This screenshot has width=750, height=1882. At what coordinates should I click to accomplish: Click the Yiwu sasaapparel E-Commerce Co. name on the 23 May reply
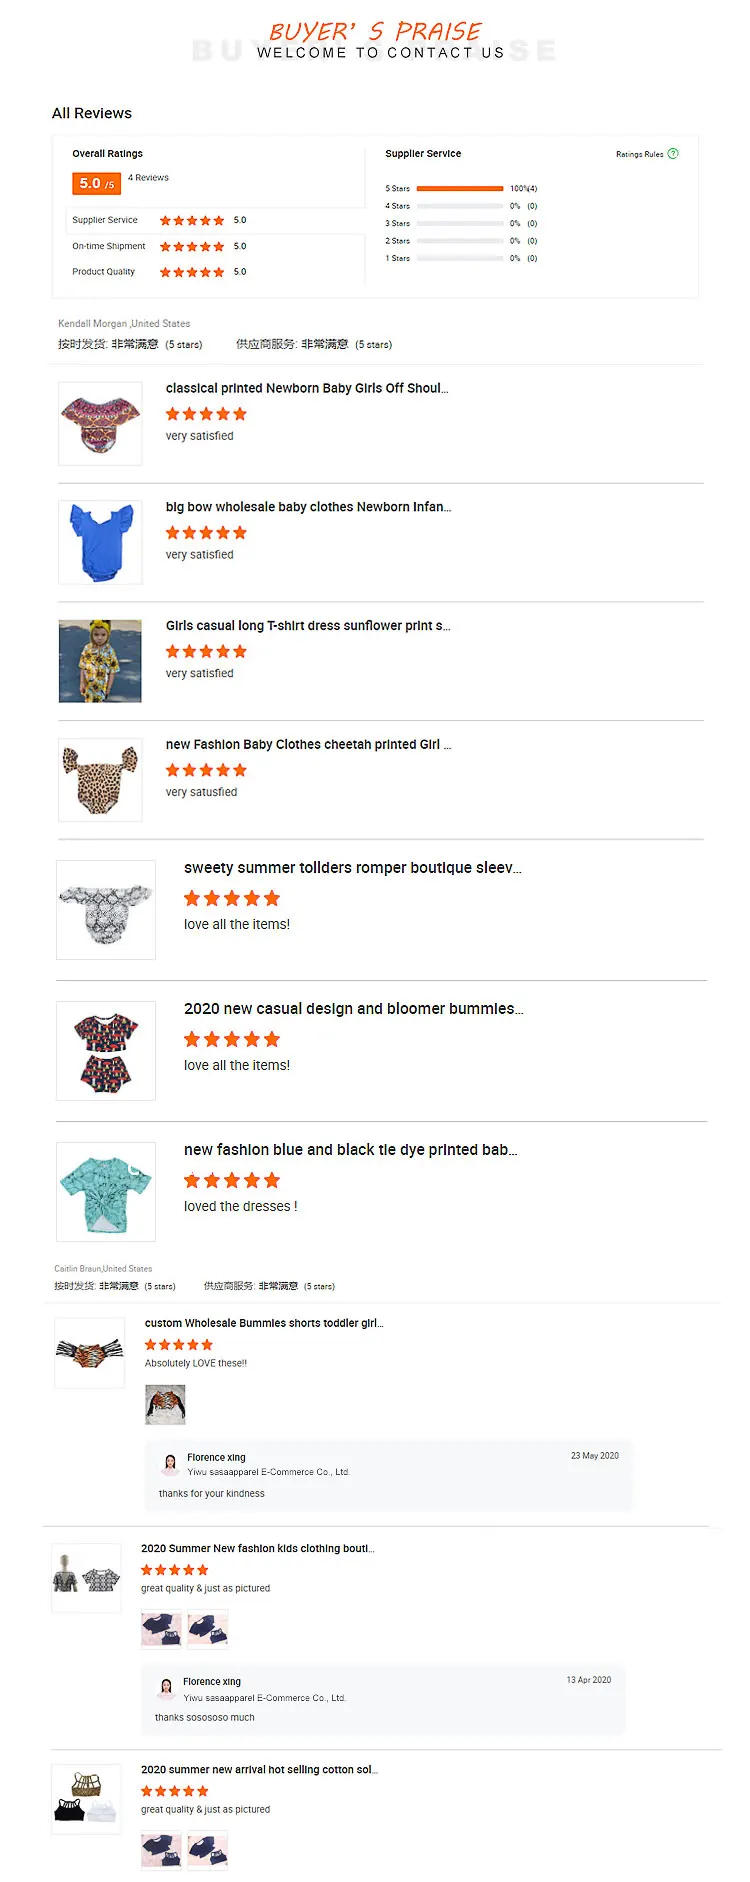pyautogui.click(x=268, y=1472)
